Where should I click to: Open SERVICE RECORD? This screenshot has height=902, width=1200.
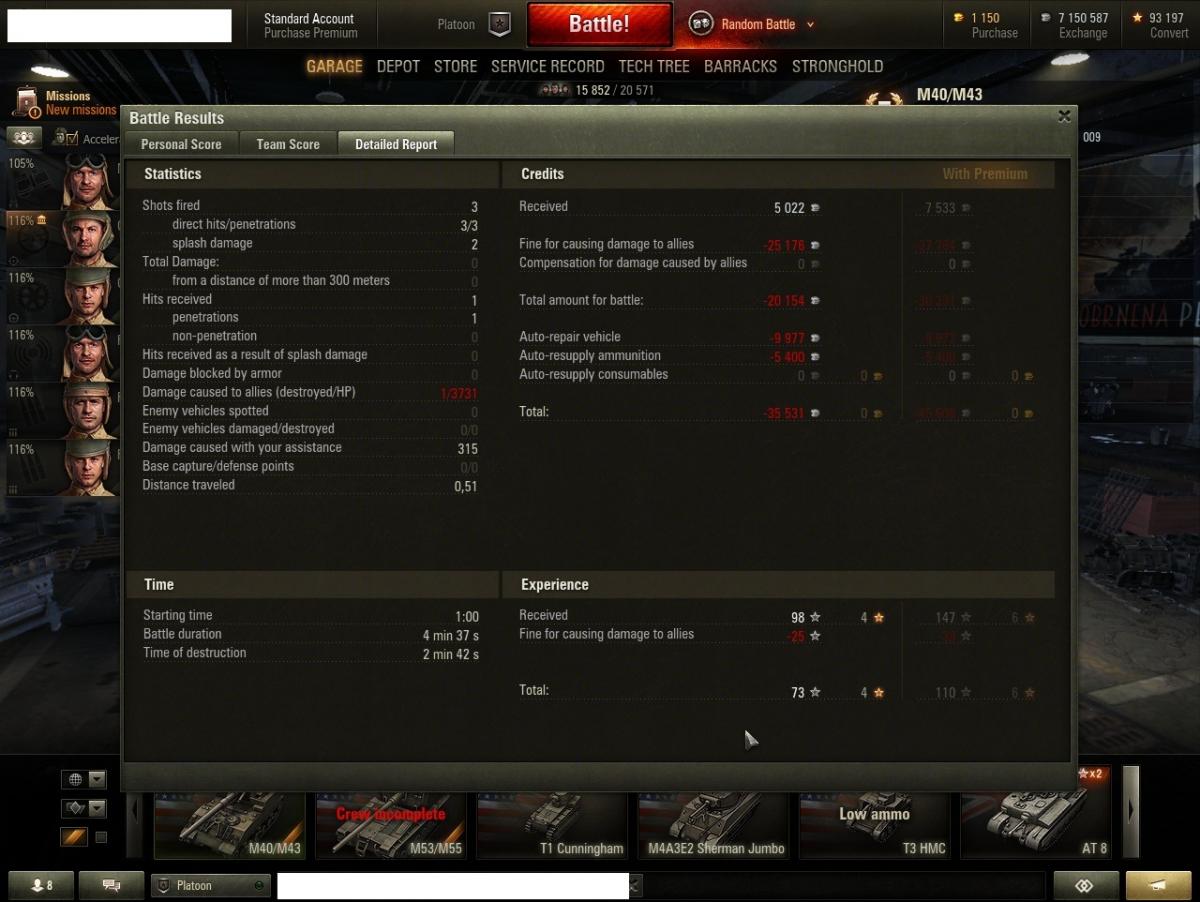(x=547, y=66)
